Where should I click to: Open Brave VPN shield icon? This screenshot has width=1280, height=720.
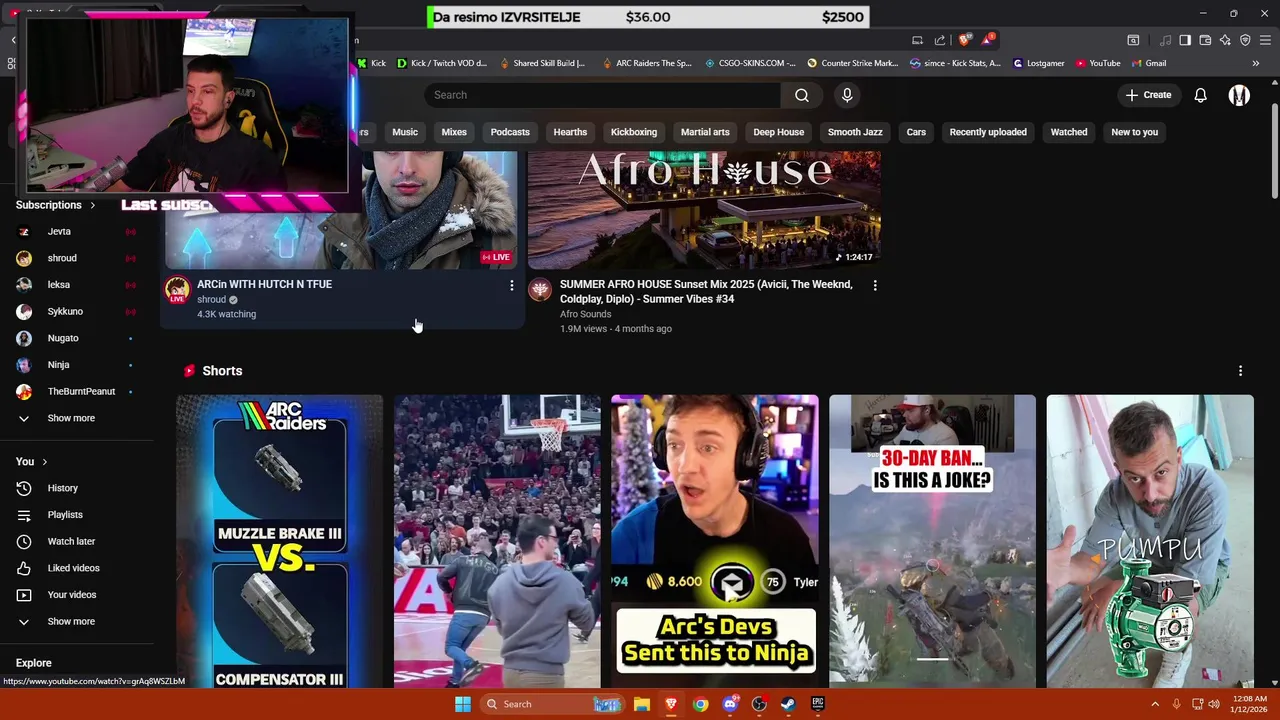1245,40
